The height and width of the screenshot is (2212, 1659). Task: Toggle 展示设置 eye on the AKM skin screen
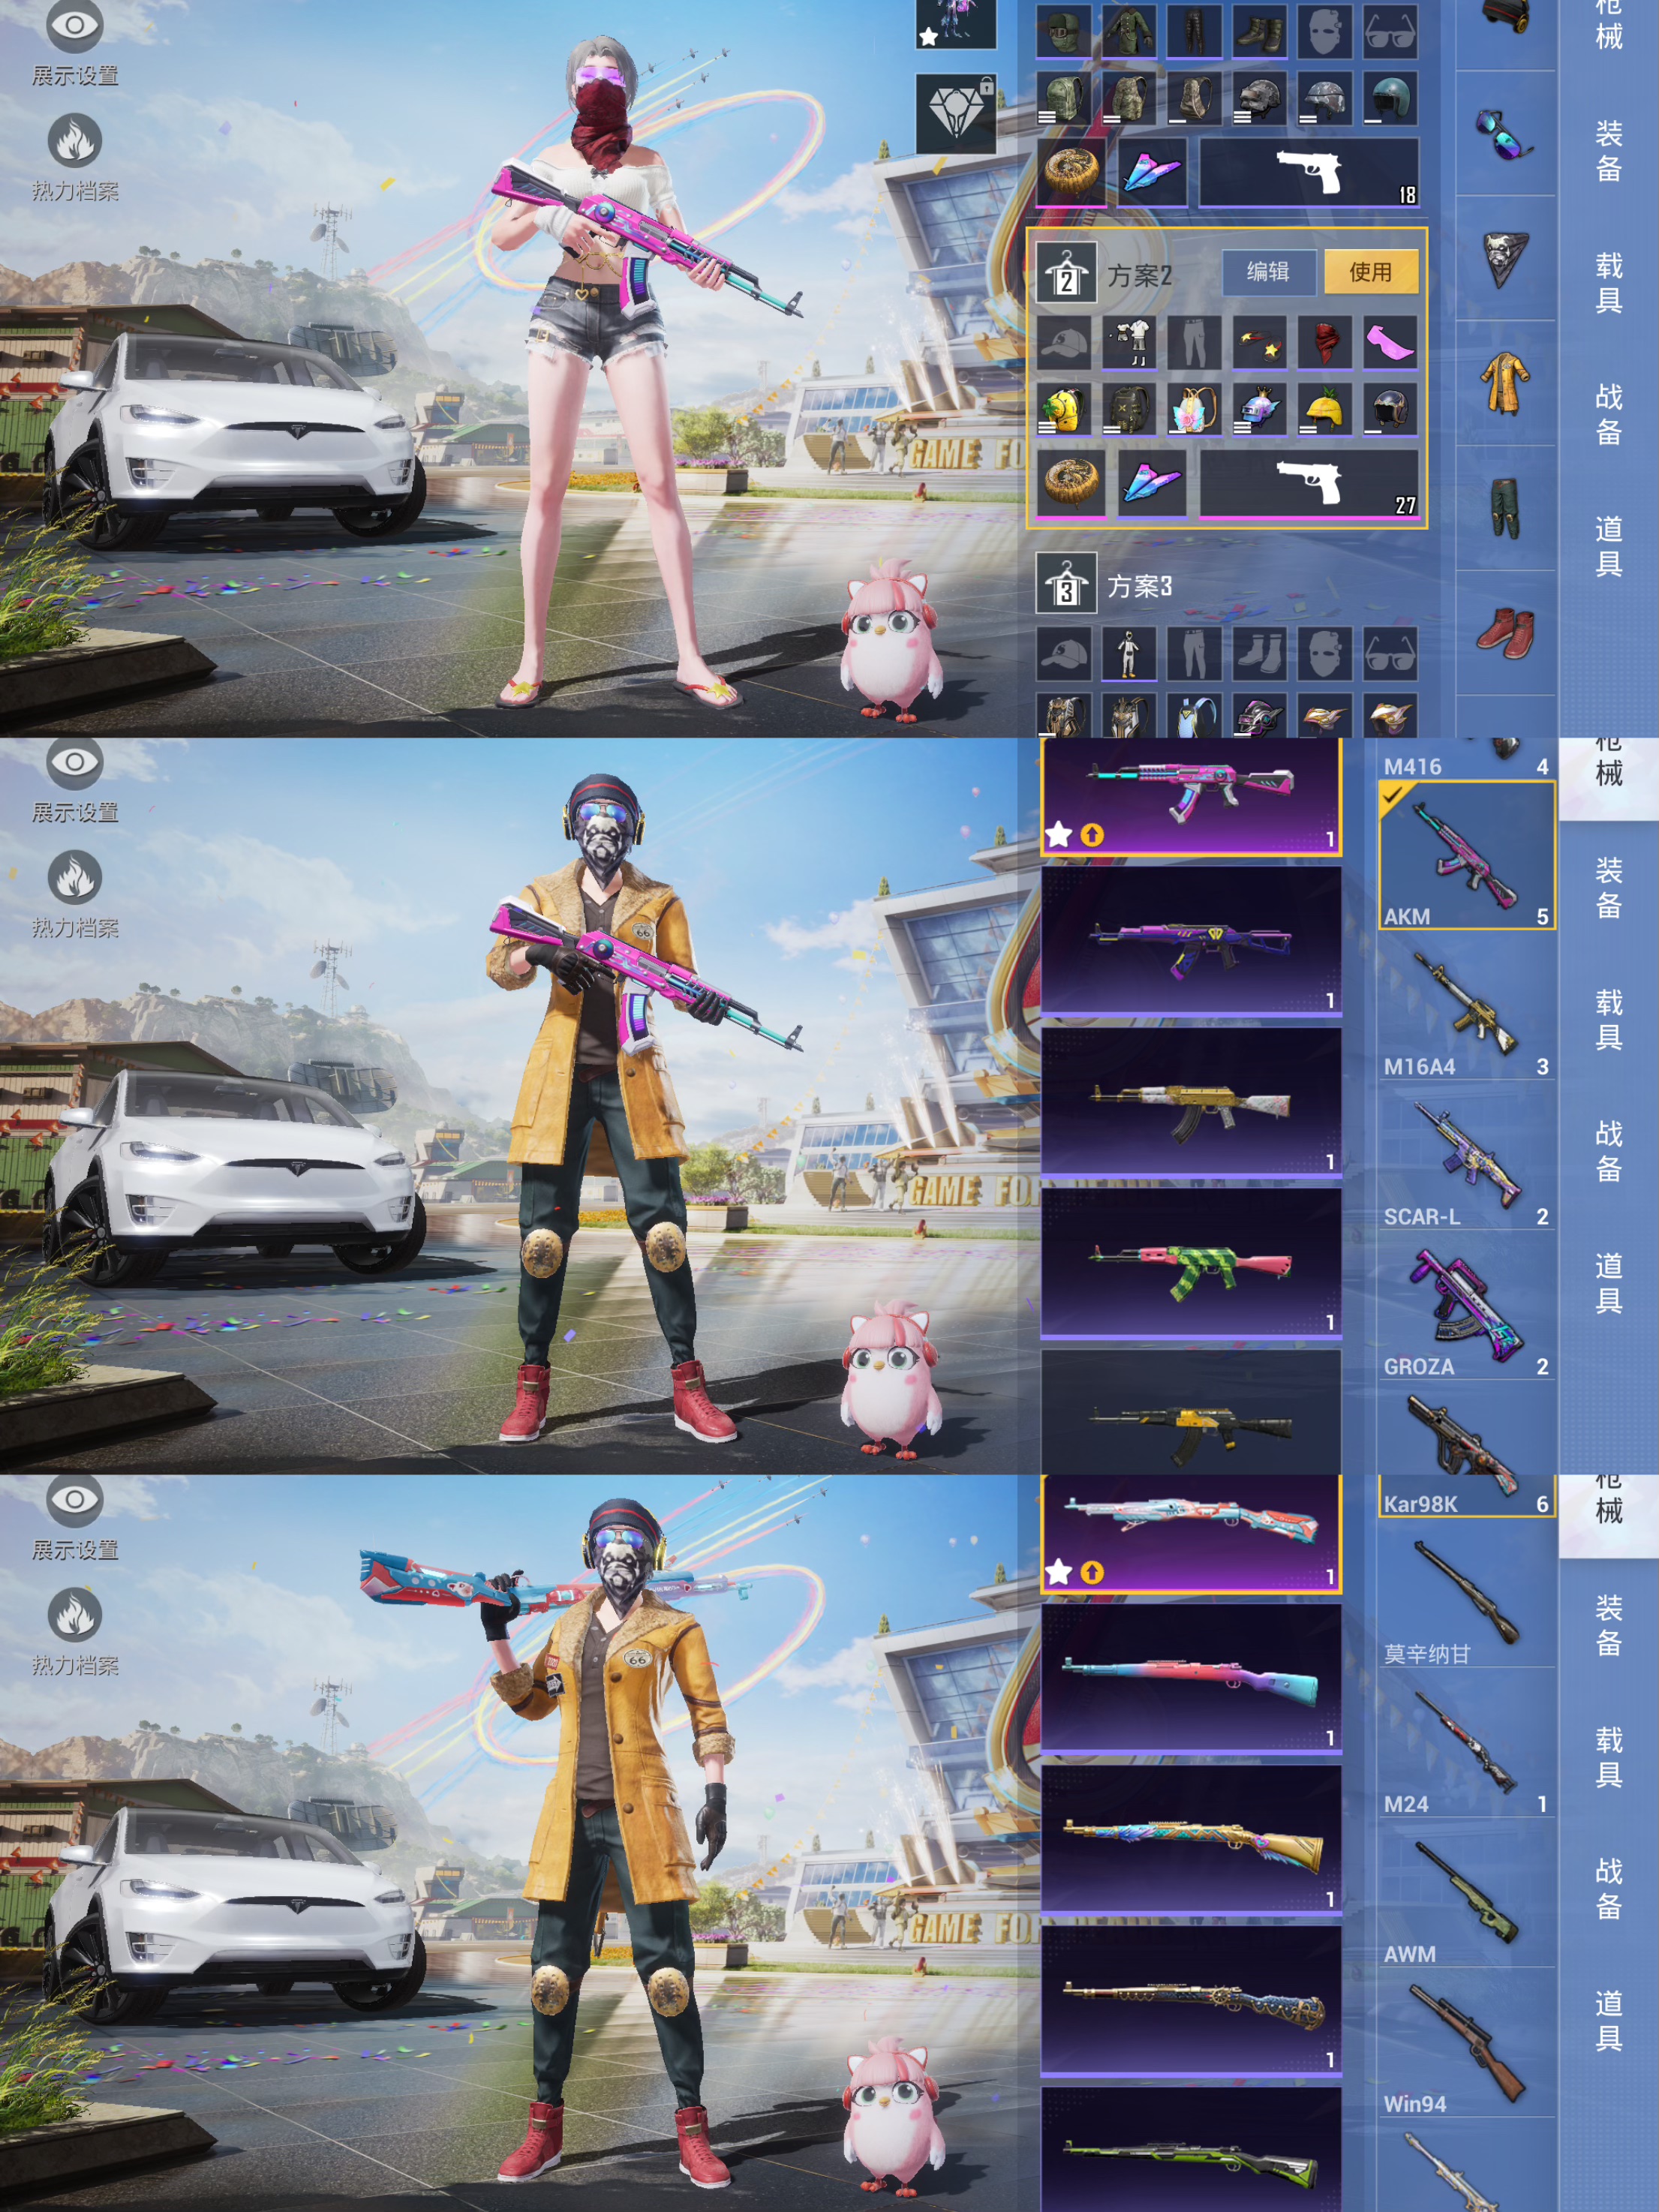pyautogui.click(x=75, y=762)
